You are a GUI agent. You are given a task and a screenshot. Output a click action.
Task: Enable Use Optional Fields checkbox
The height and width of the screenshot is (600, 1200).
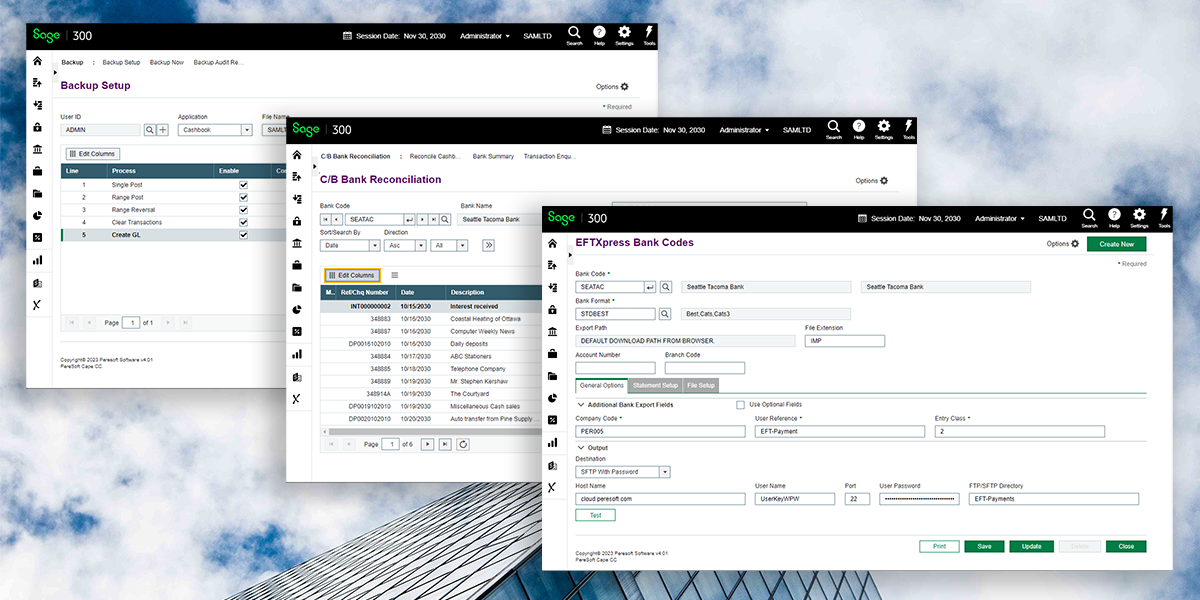click(x=740, y=404)
